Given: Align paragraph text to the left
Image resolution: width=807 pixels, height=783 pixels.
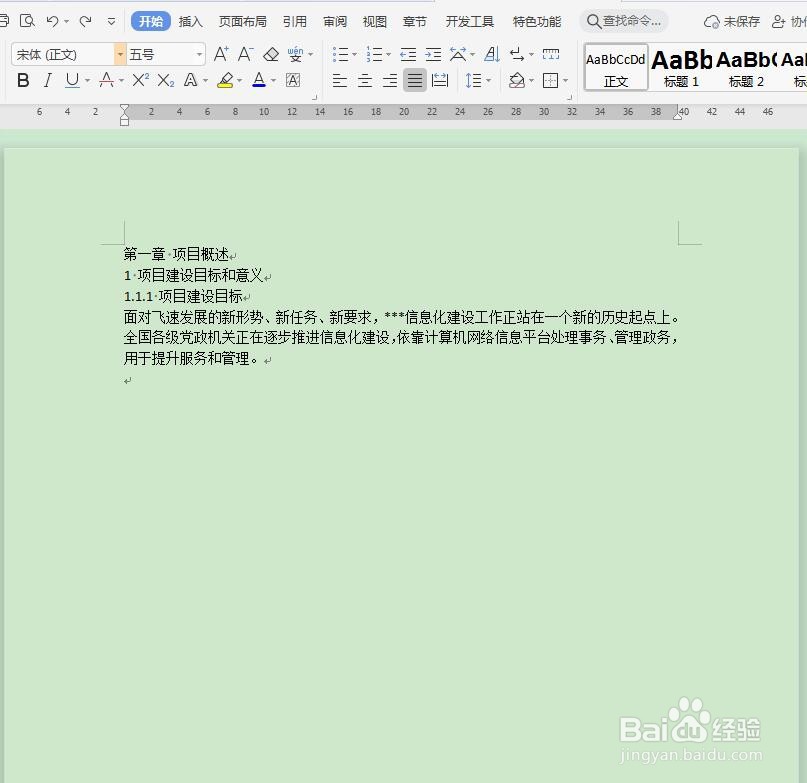Looking at the screenshot, I should 339,80.
